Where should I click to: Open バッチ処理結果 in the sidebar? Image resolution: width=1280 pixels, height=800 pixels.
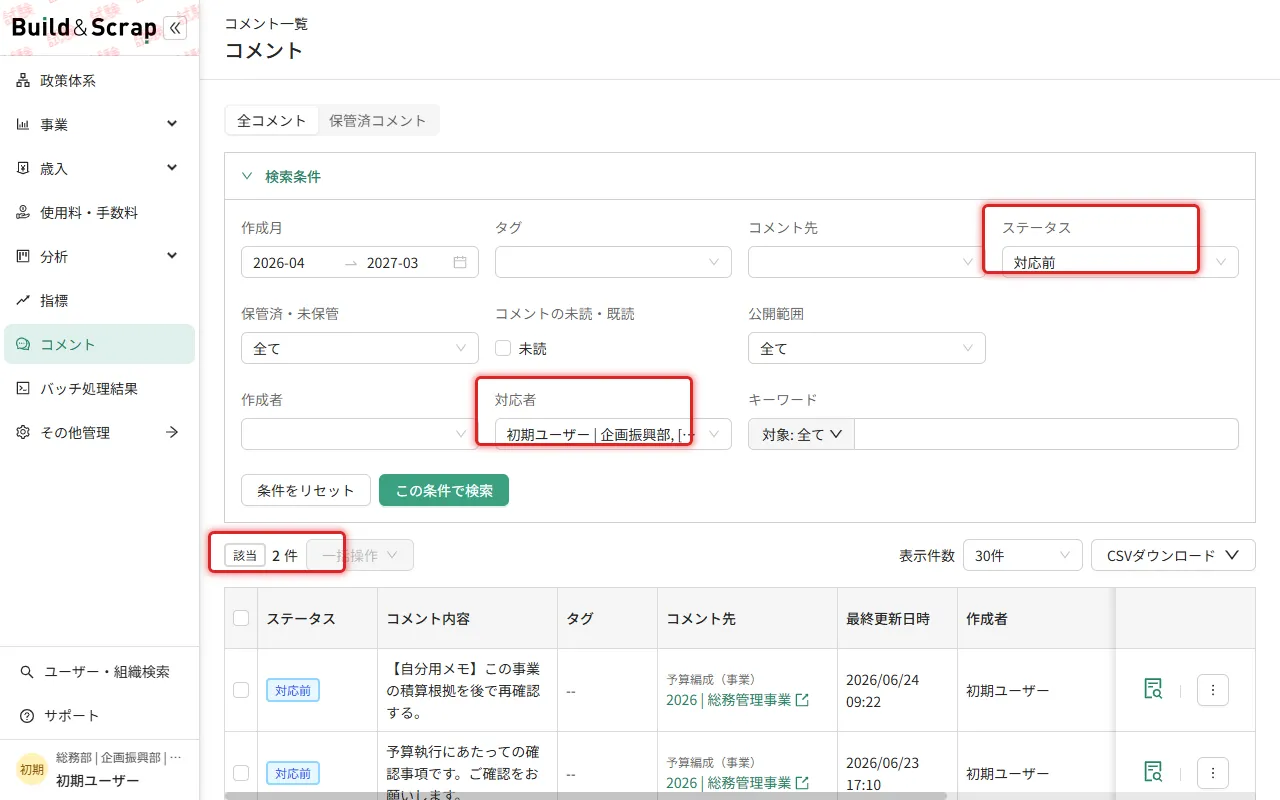point(99,389)
